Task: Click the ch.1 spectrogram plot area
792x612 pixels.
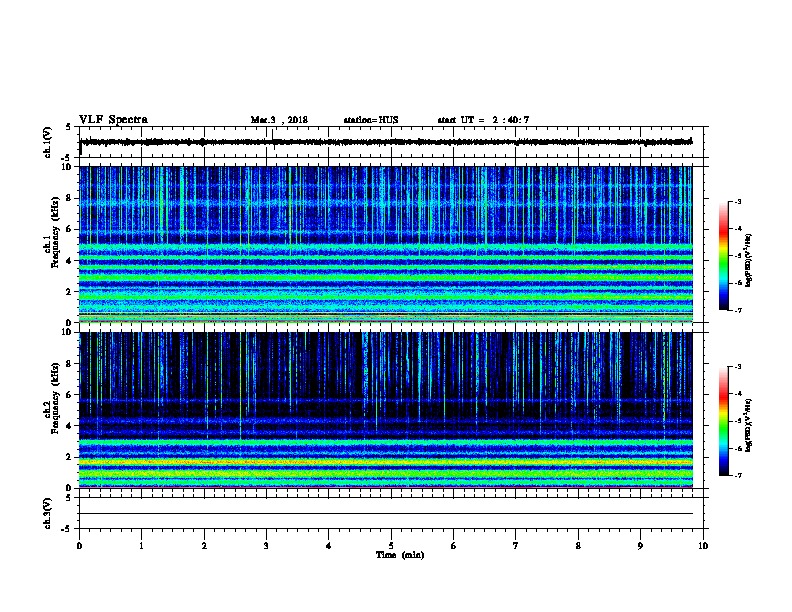Action: coord(386,244)
